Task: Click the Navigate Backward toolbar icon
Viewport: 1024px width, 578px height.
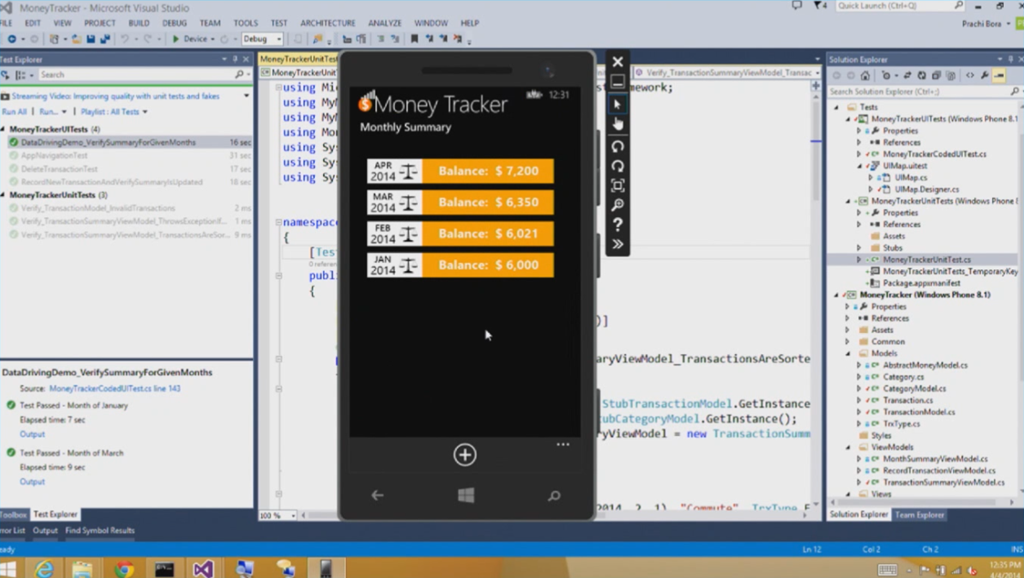Action: click(12, 39)
